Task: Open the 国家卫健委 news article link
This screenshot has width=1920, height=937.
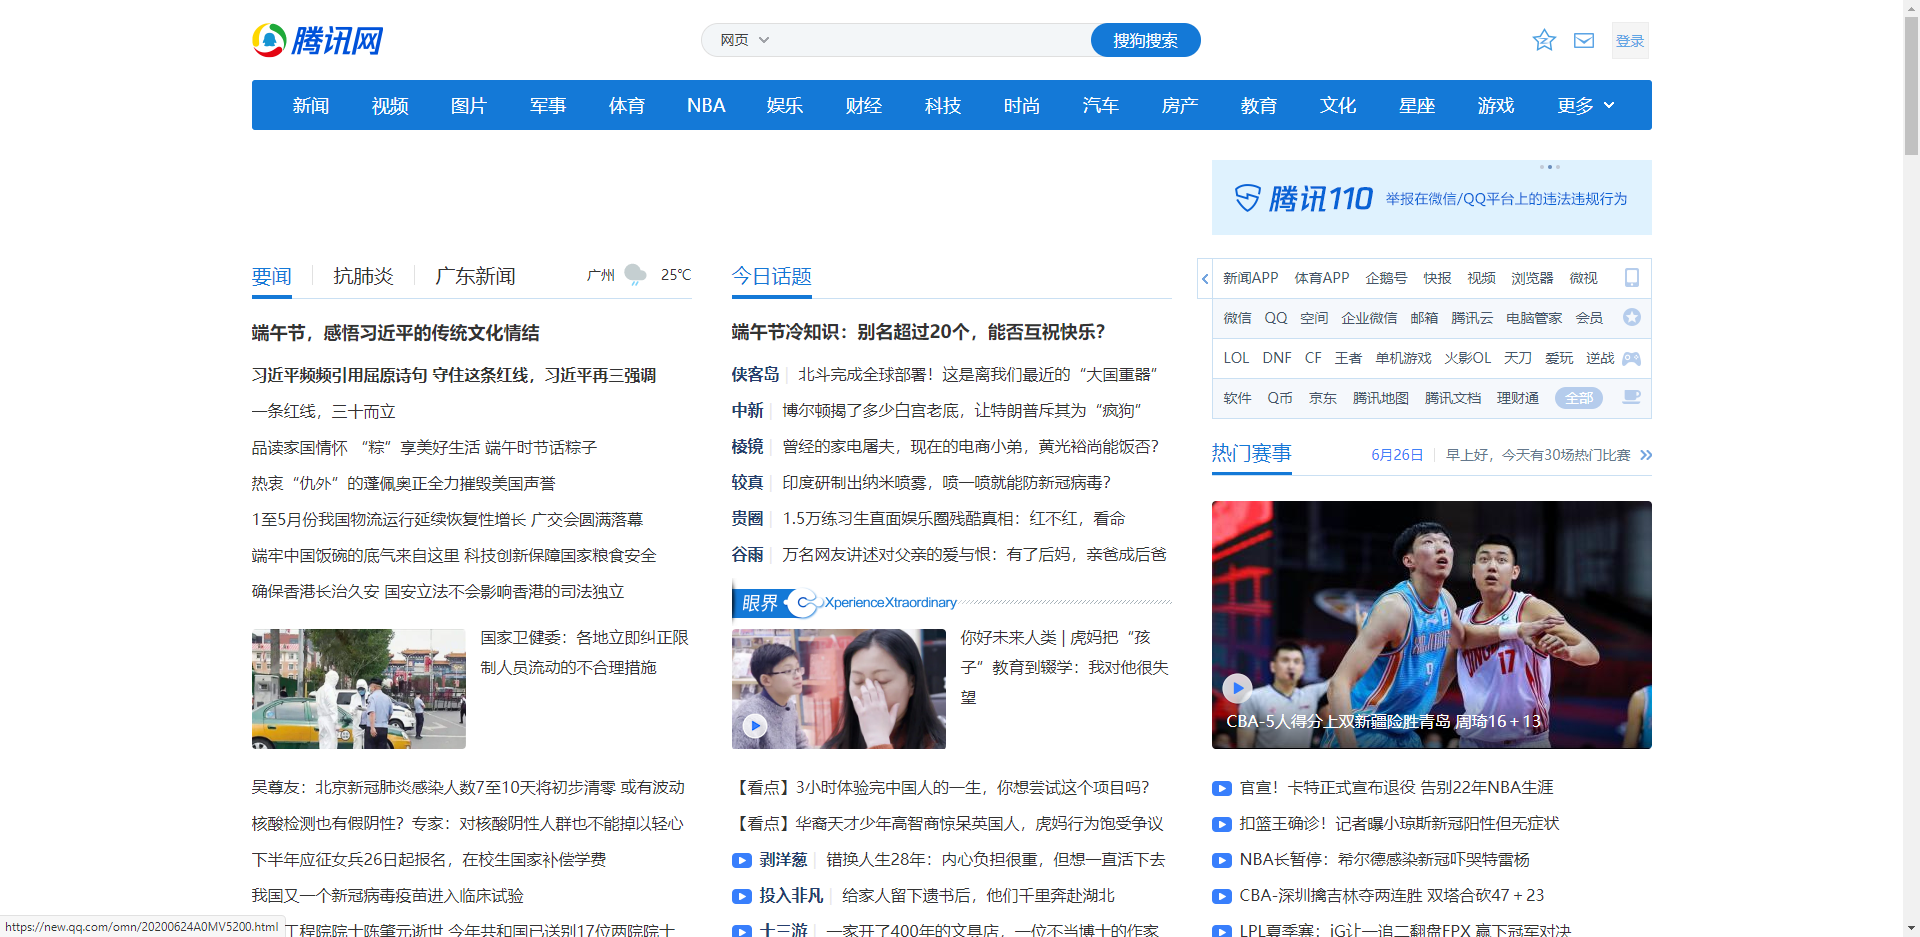Action: [584, 652]
